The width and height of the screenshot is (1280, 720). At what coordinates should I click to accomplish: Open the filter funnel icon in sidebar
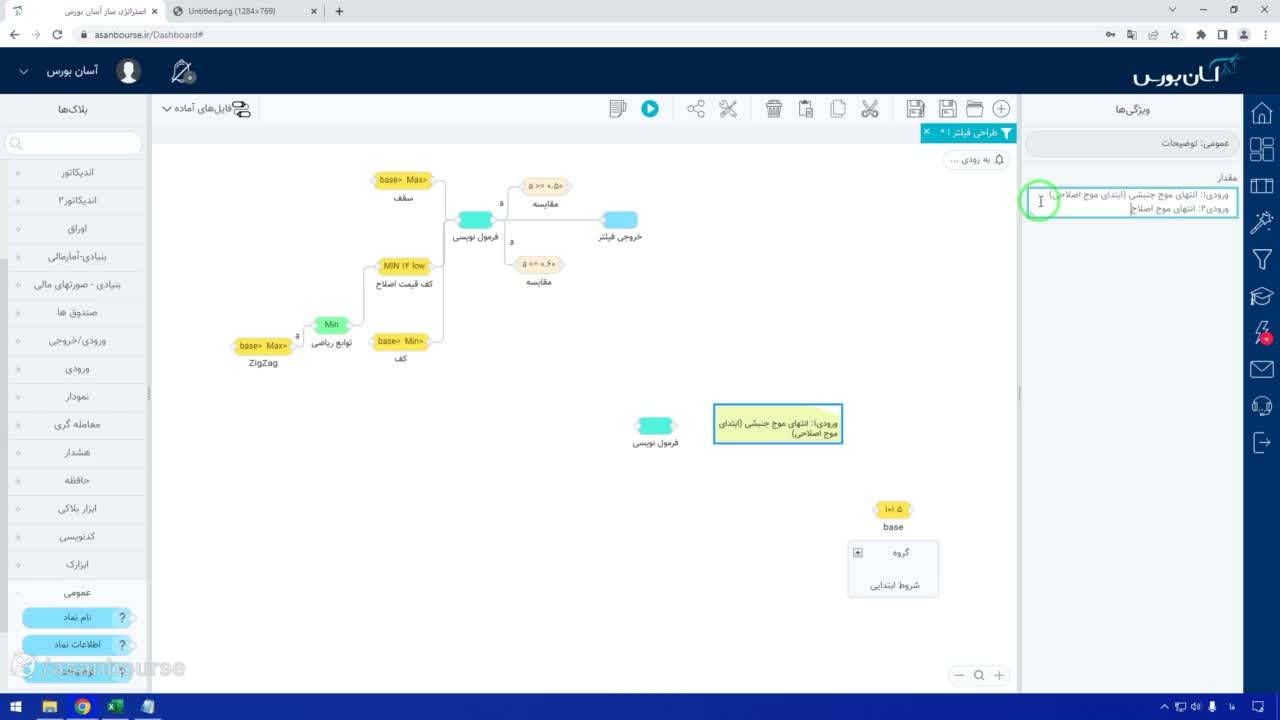(x=1262, y=260)
